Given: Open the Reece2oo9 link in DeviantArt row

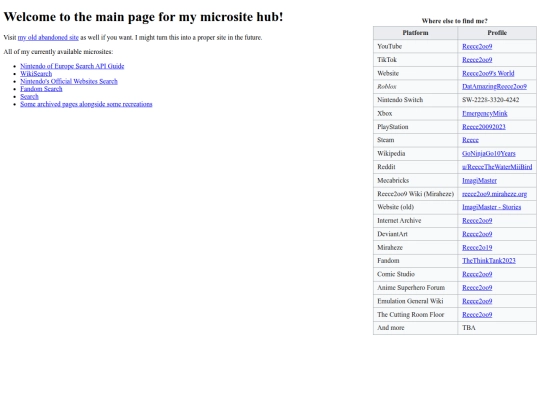Looking at the screenshot, I should pyautogui.click(x=477, y=234).
